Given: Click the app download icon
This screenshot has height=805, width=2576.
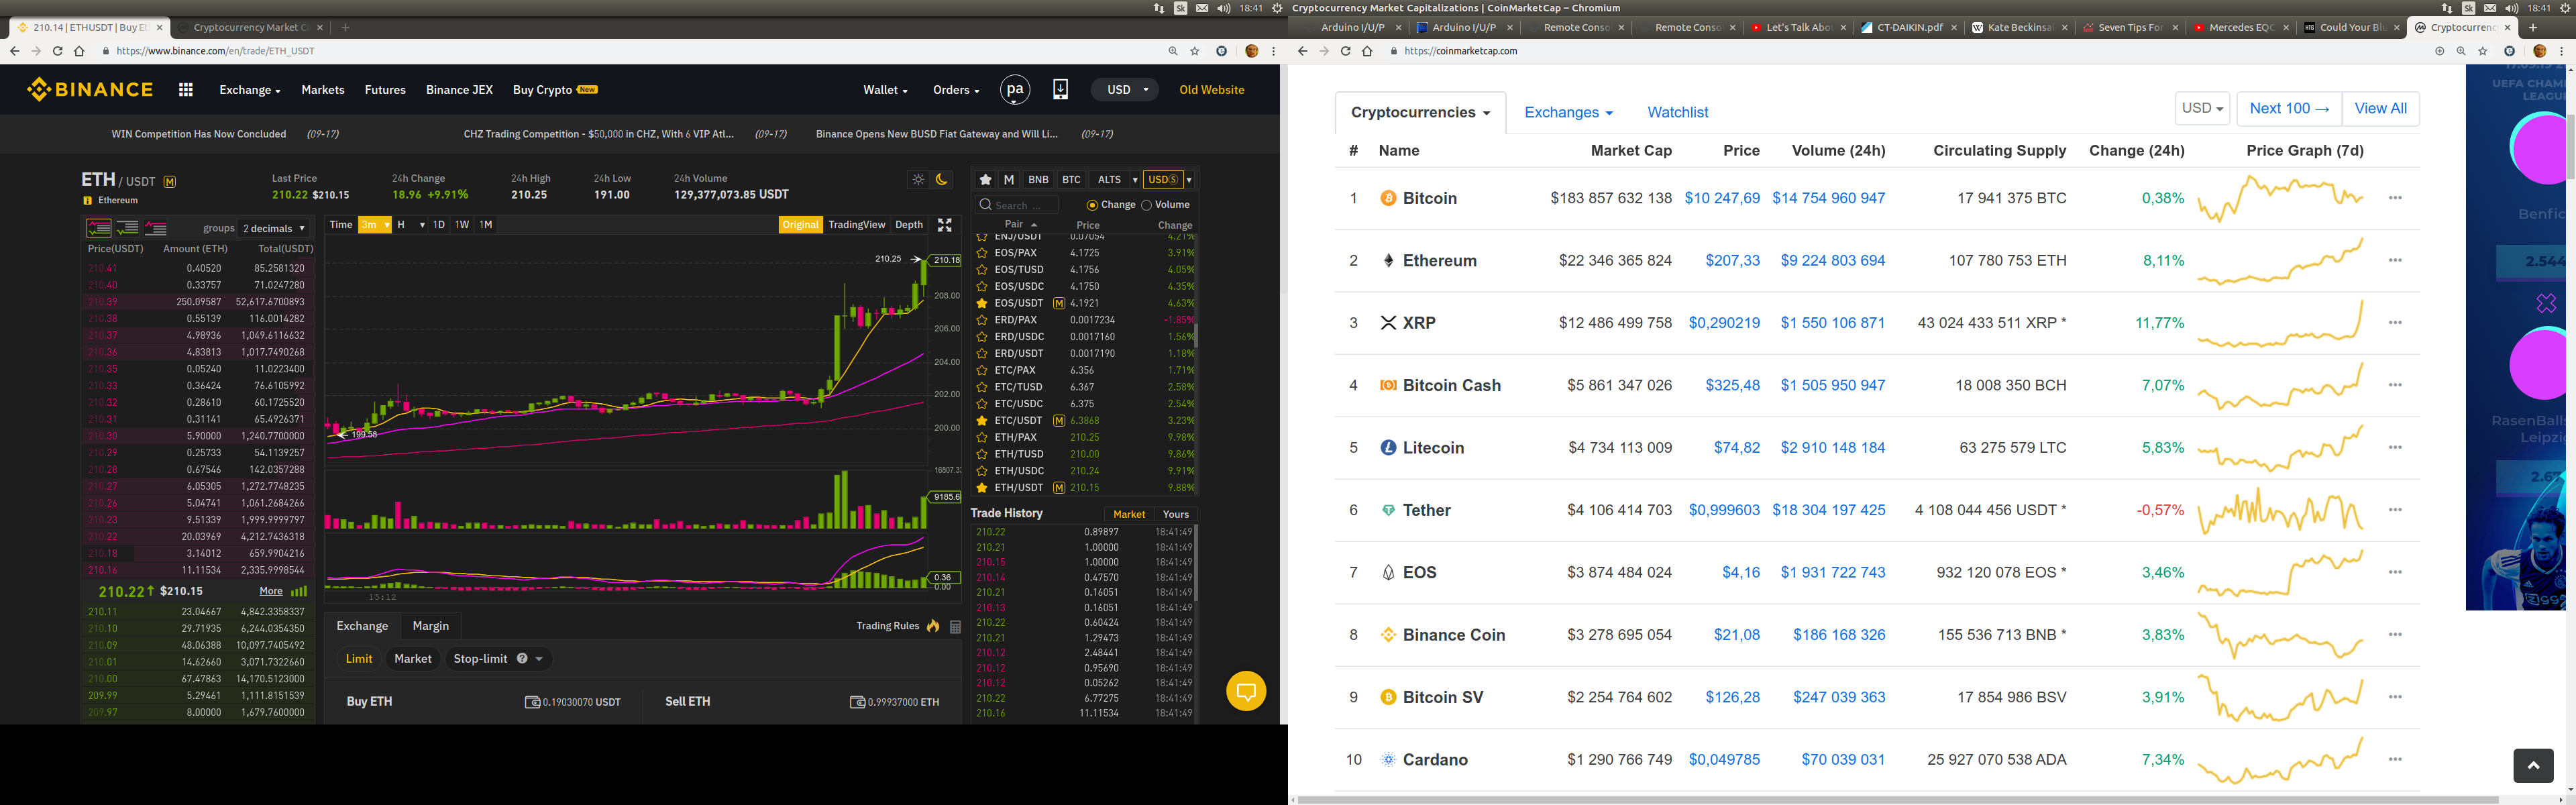Looking at the screenshot, I should [1060, 90].
